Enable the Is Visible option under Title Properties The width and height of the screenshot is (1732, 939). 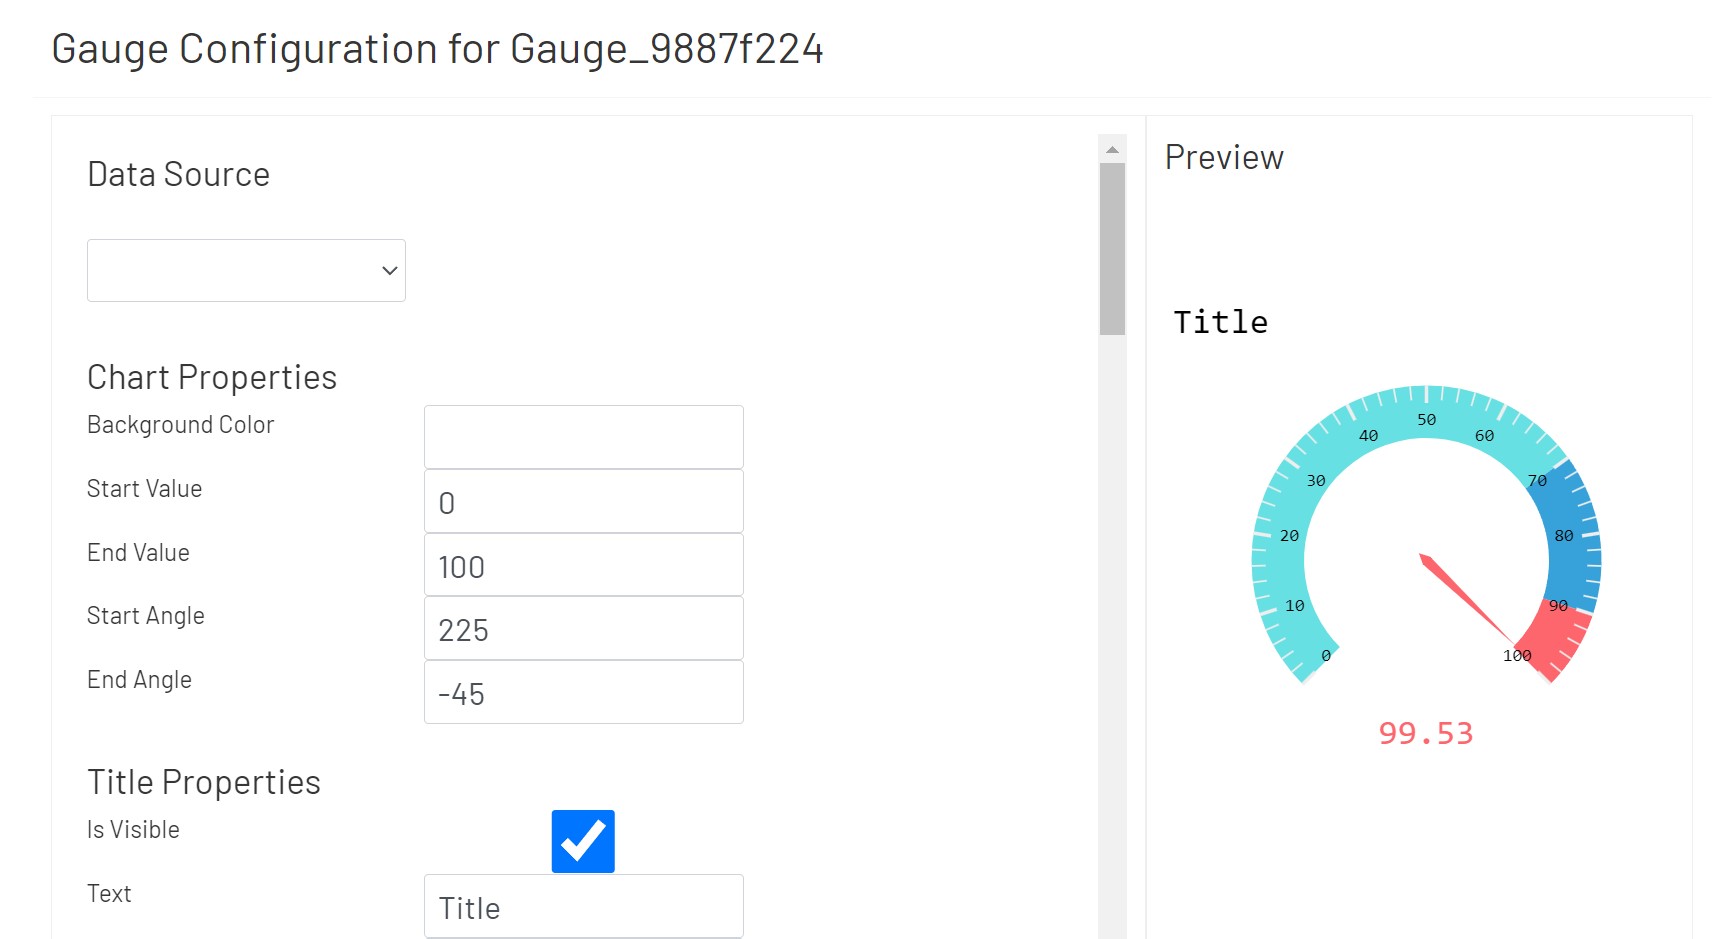(583, 840)
